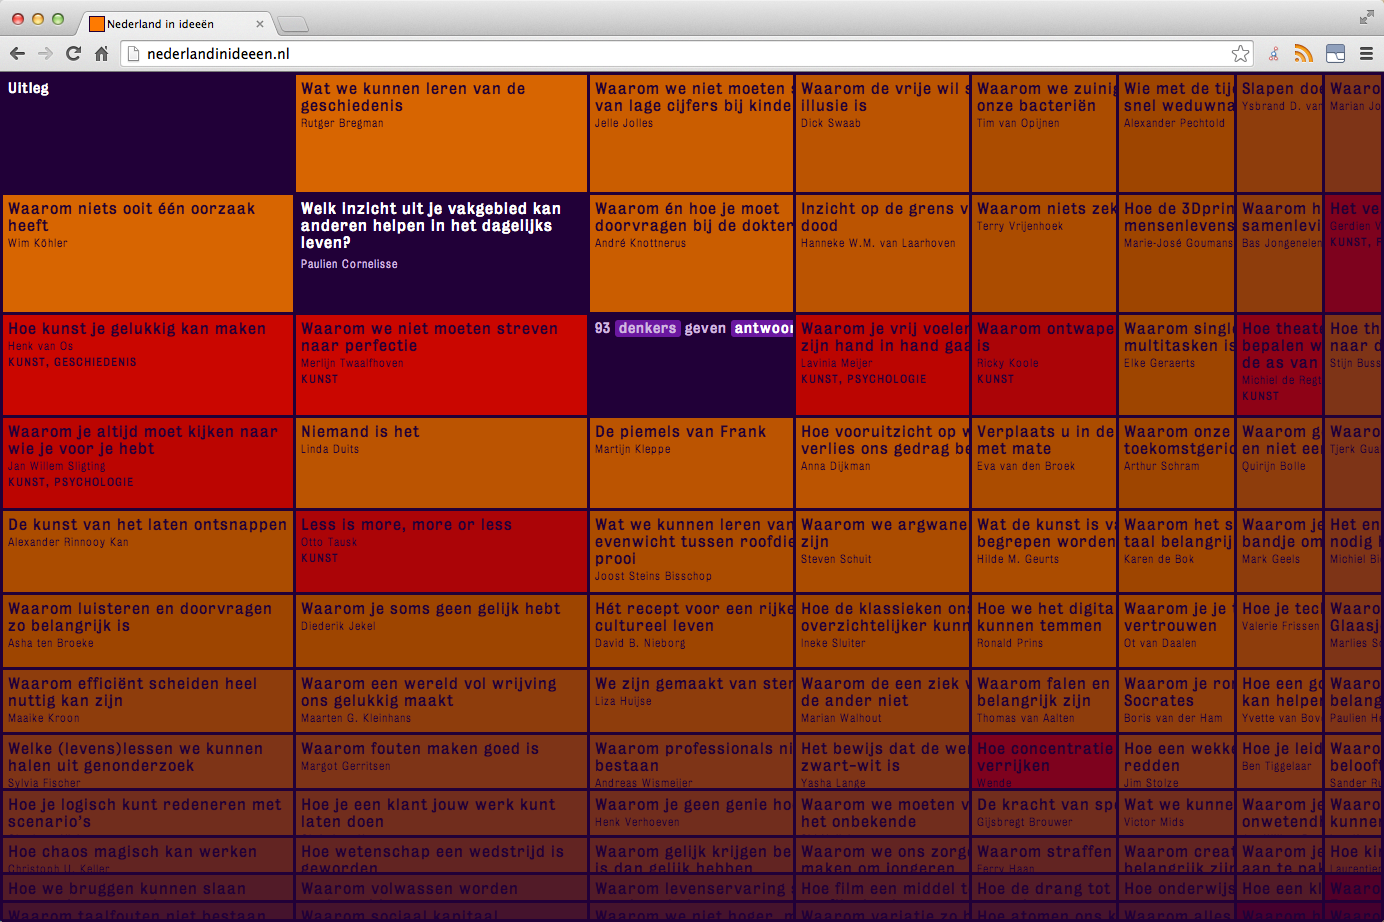This screenshot has width=1384, height=922.
Task: Click red tile 'Less is more, more or less'
Action: [x=440, y=550]
